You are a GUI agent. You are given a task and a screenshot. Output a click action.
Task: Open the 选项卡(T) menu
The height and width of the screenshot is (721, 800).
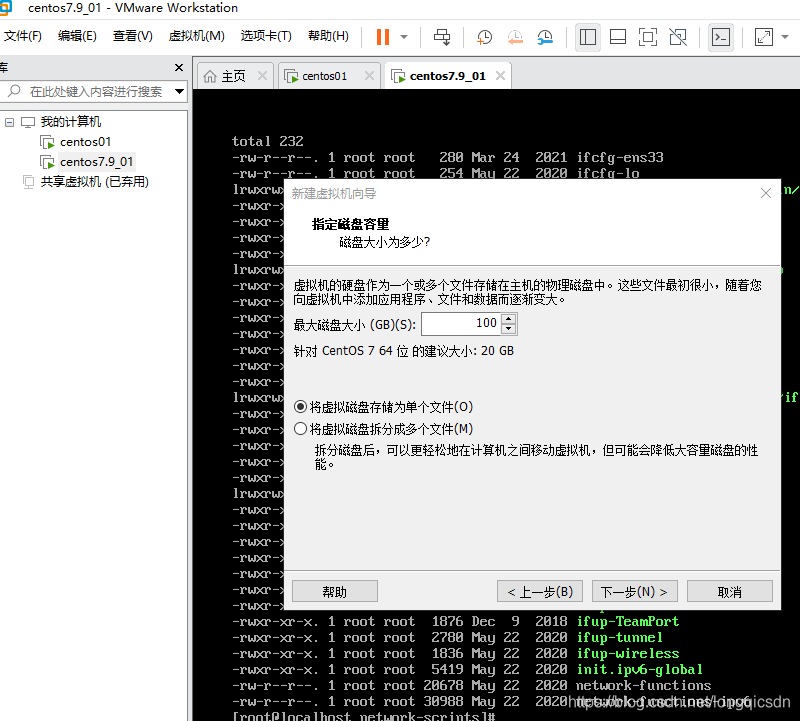(266, 36)
